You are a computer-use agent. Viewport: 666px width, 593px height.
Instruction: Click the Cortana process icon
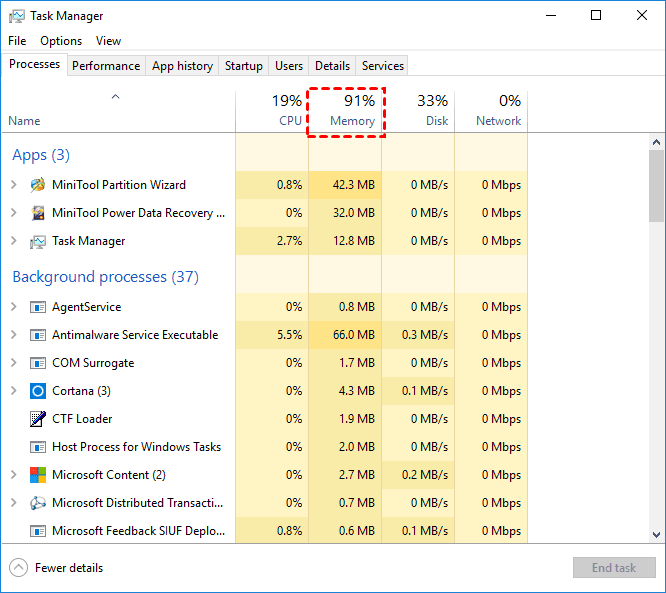point(38,391)
